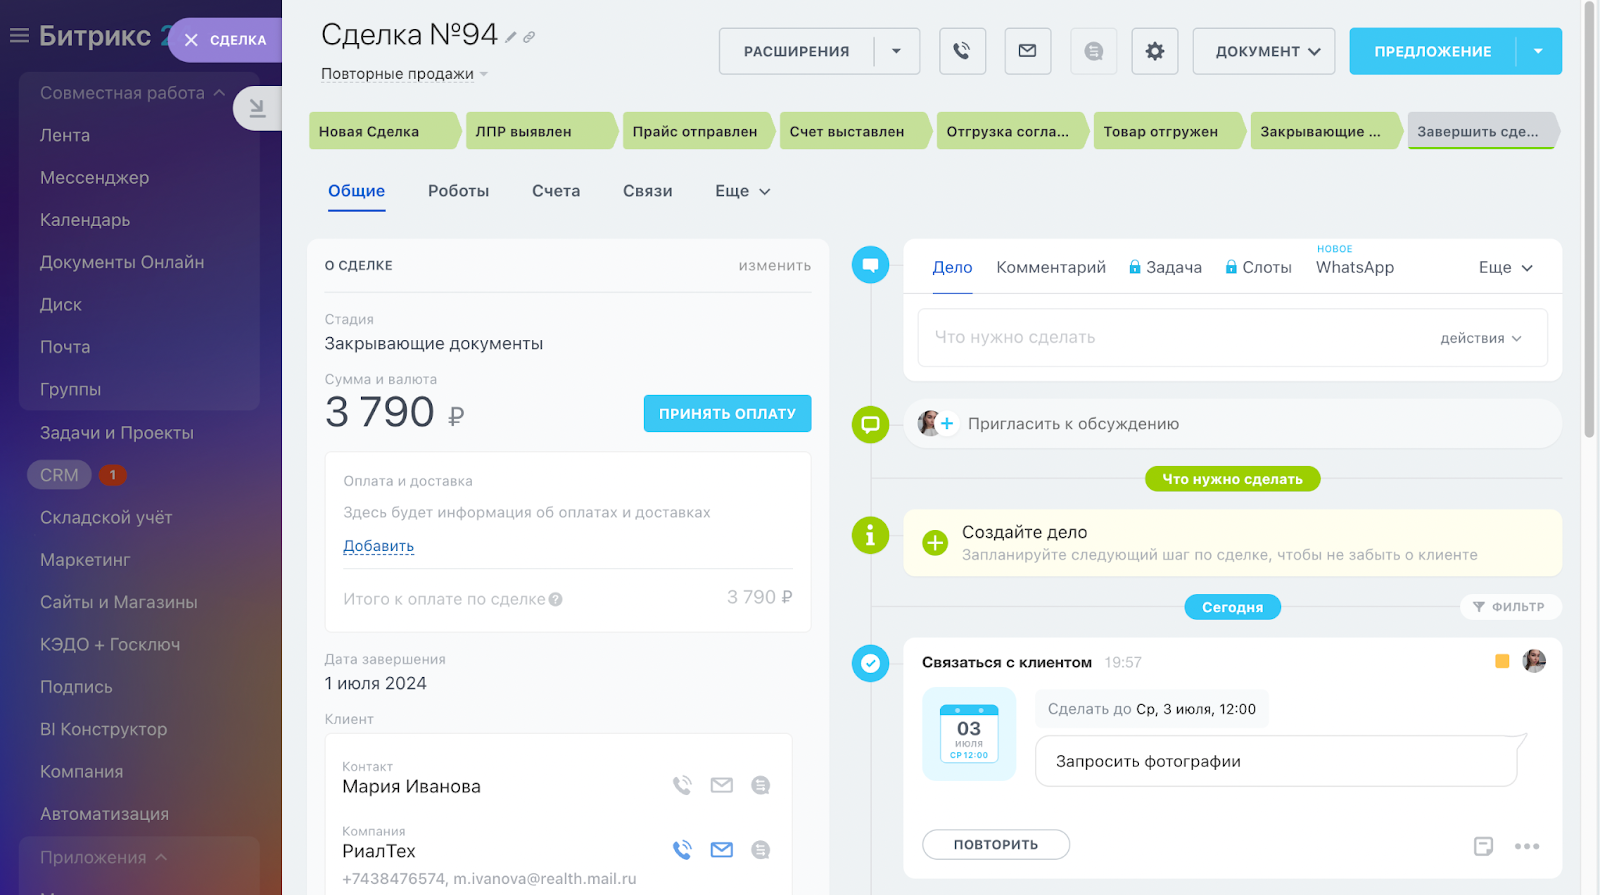Email company РиалТех via envelope icon

coord(722,850)
